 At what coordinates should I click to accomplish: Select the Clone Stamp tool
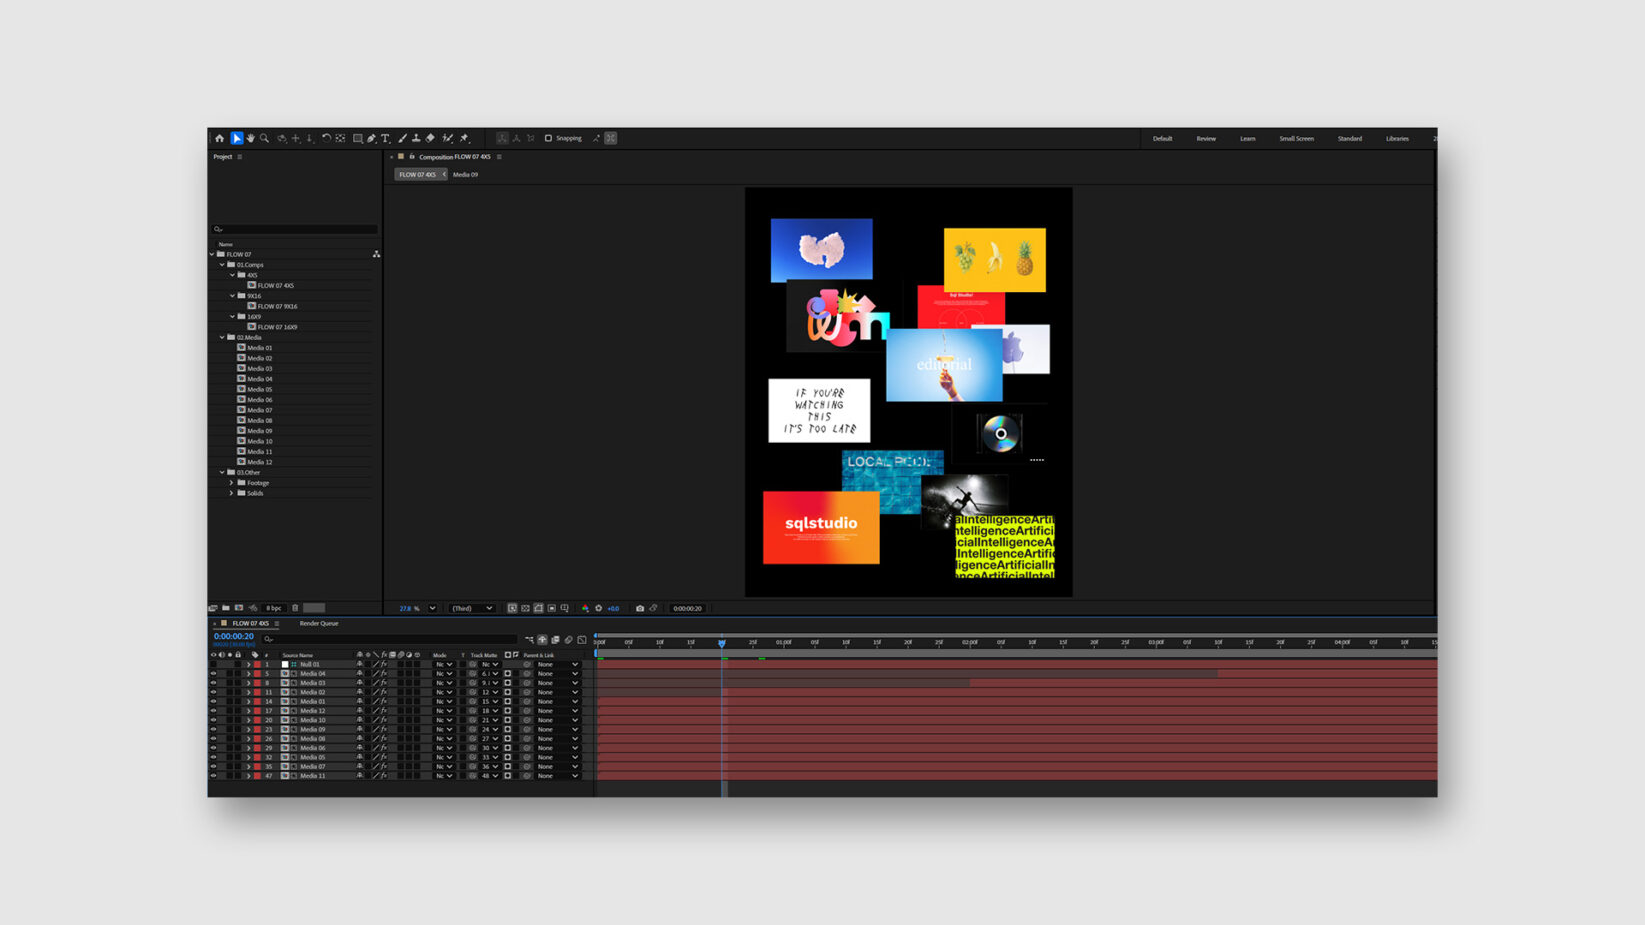tap(416, 139)
